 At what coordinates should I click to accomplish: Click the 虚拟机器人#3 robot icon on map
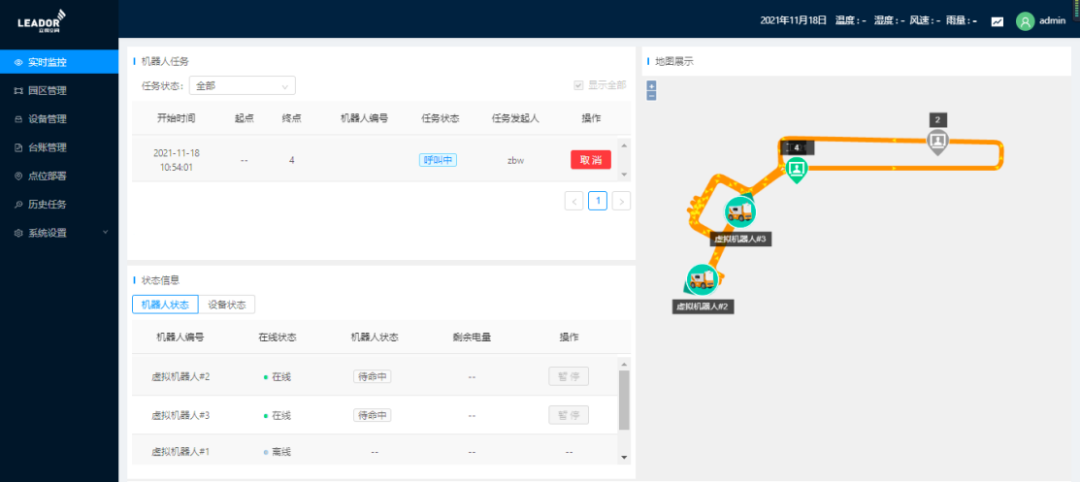pos(741,212)
